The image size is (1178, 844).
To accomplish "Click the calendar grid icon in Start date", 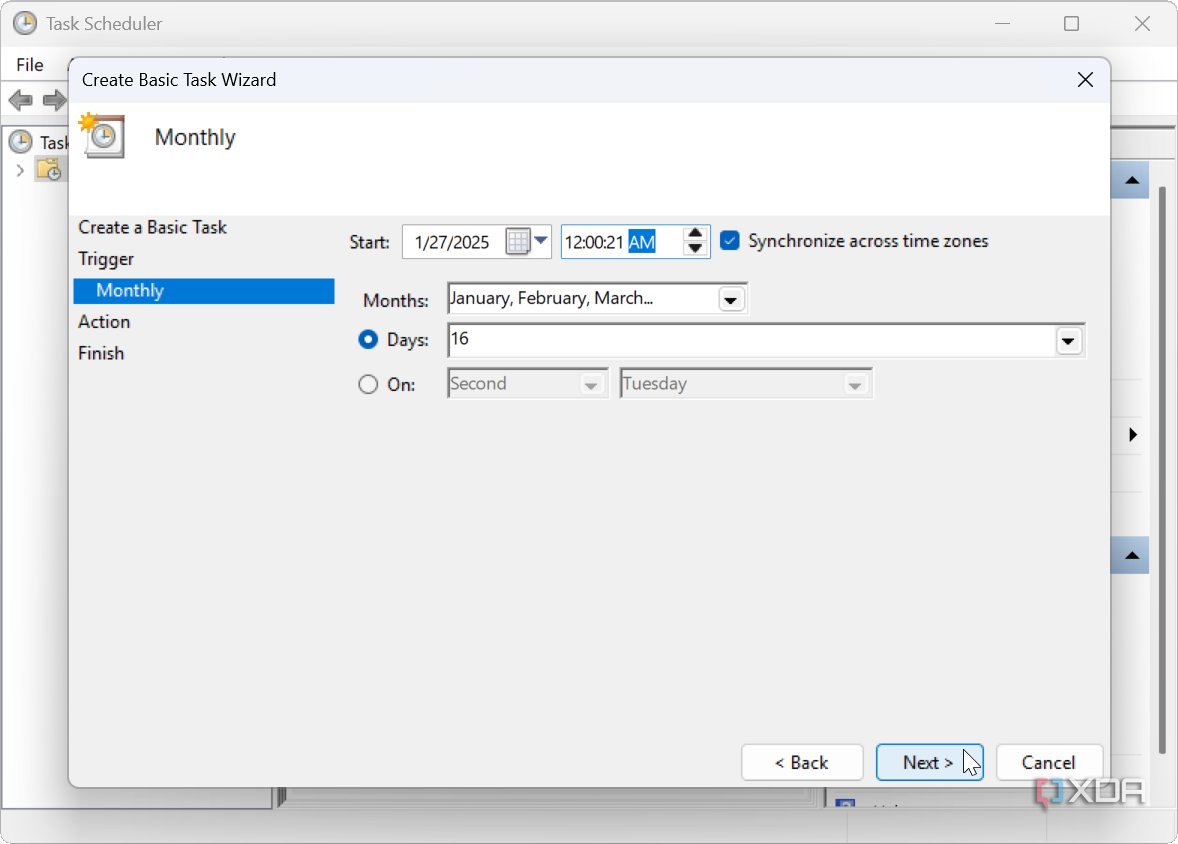I will [x=518, y=241].
